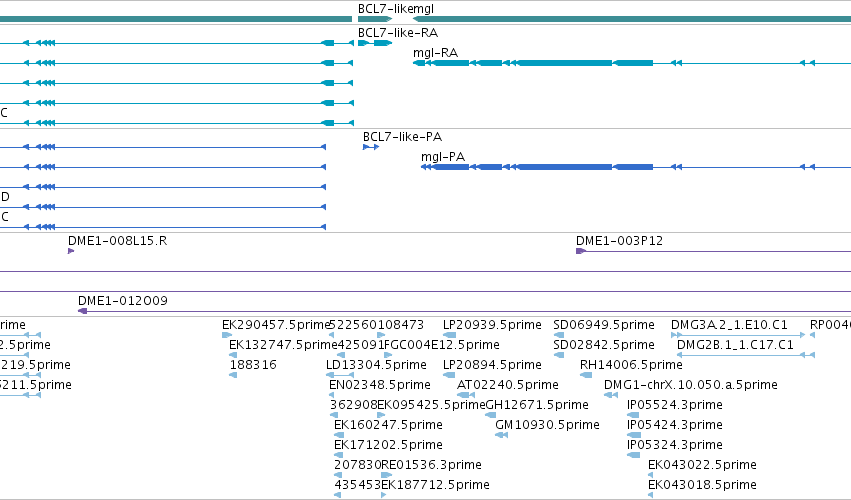Click the arrow glyph under SD06949.5prime
This screenshot has height=500, width=851.
559,335
